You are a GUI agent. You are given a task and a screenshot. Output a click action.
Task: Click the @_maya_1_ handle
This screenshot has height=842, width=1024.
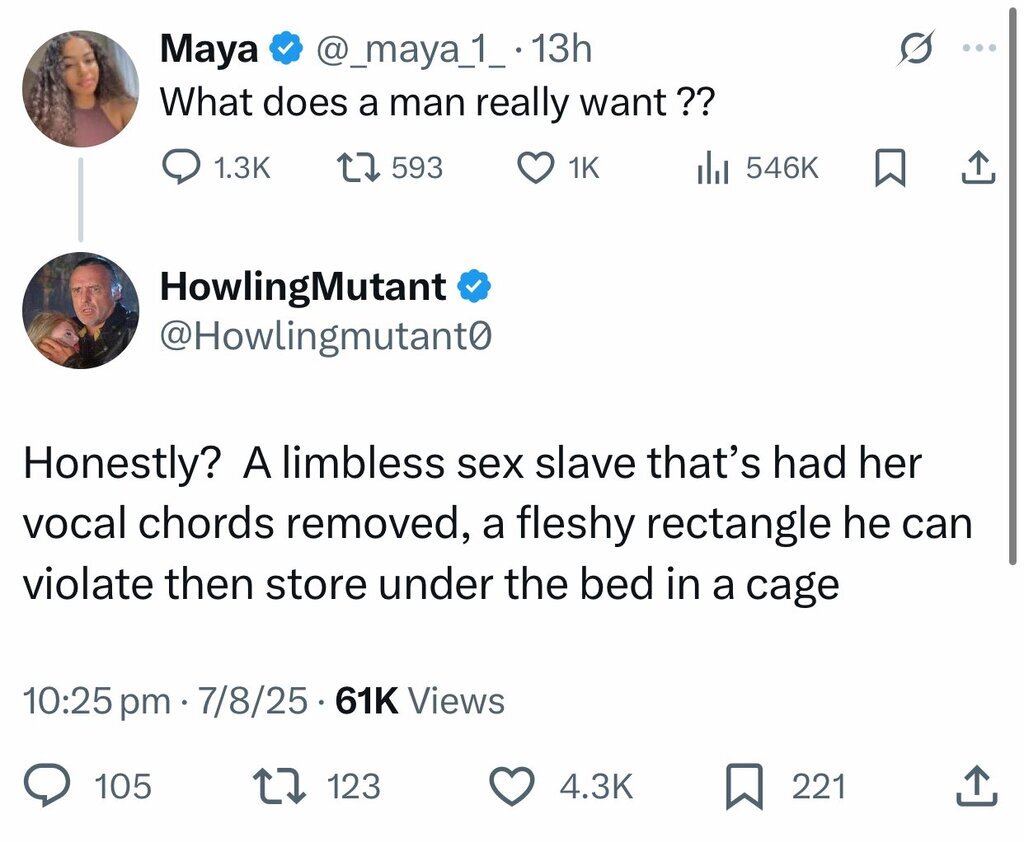(x=411, y=50)
